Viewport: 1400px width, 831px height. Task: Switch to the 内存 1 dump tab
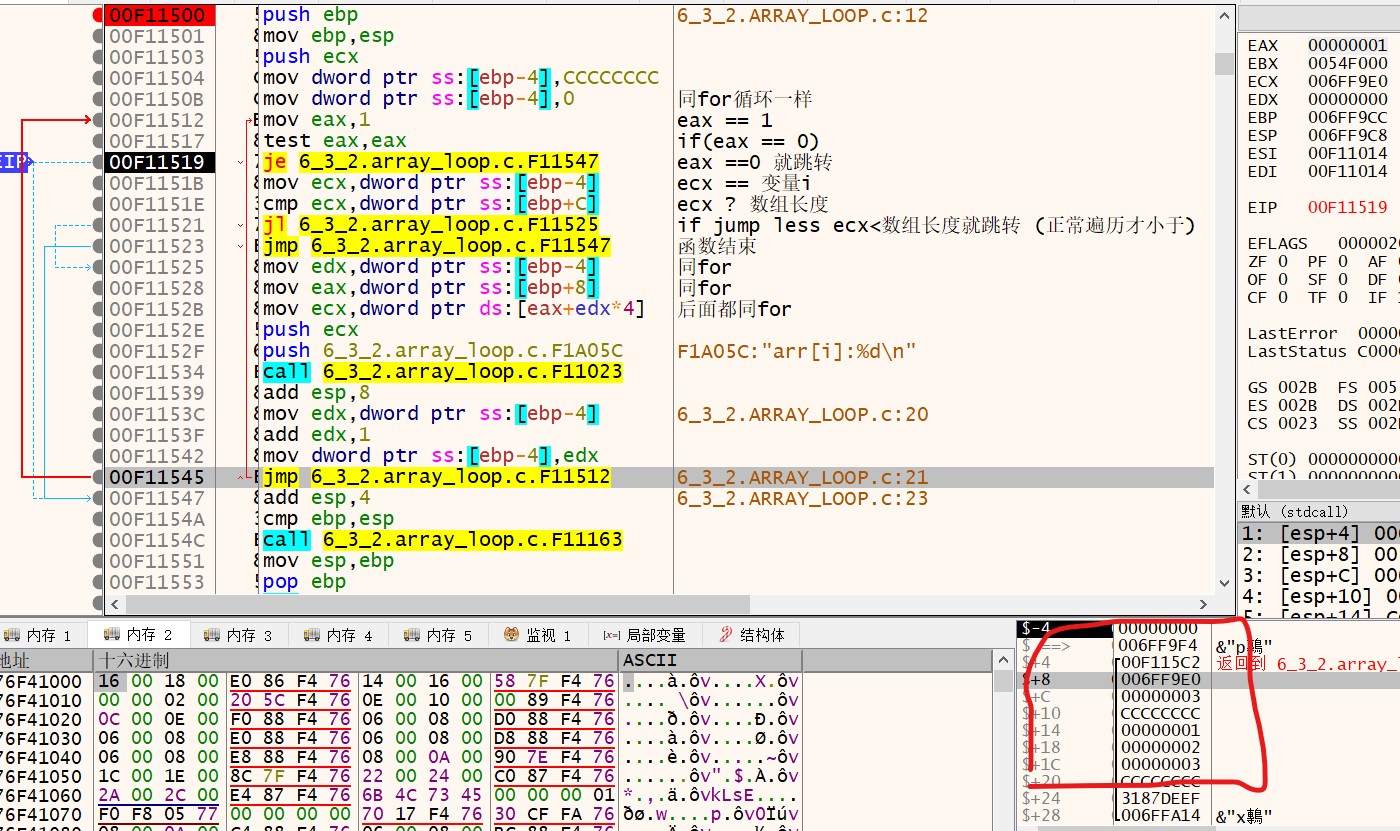41,635
